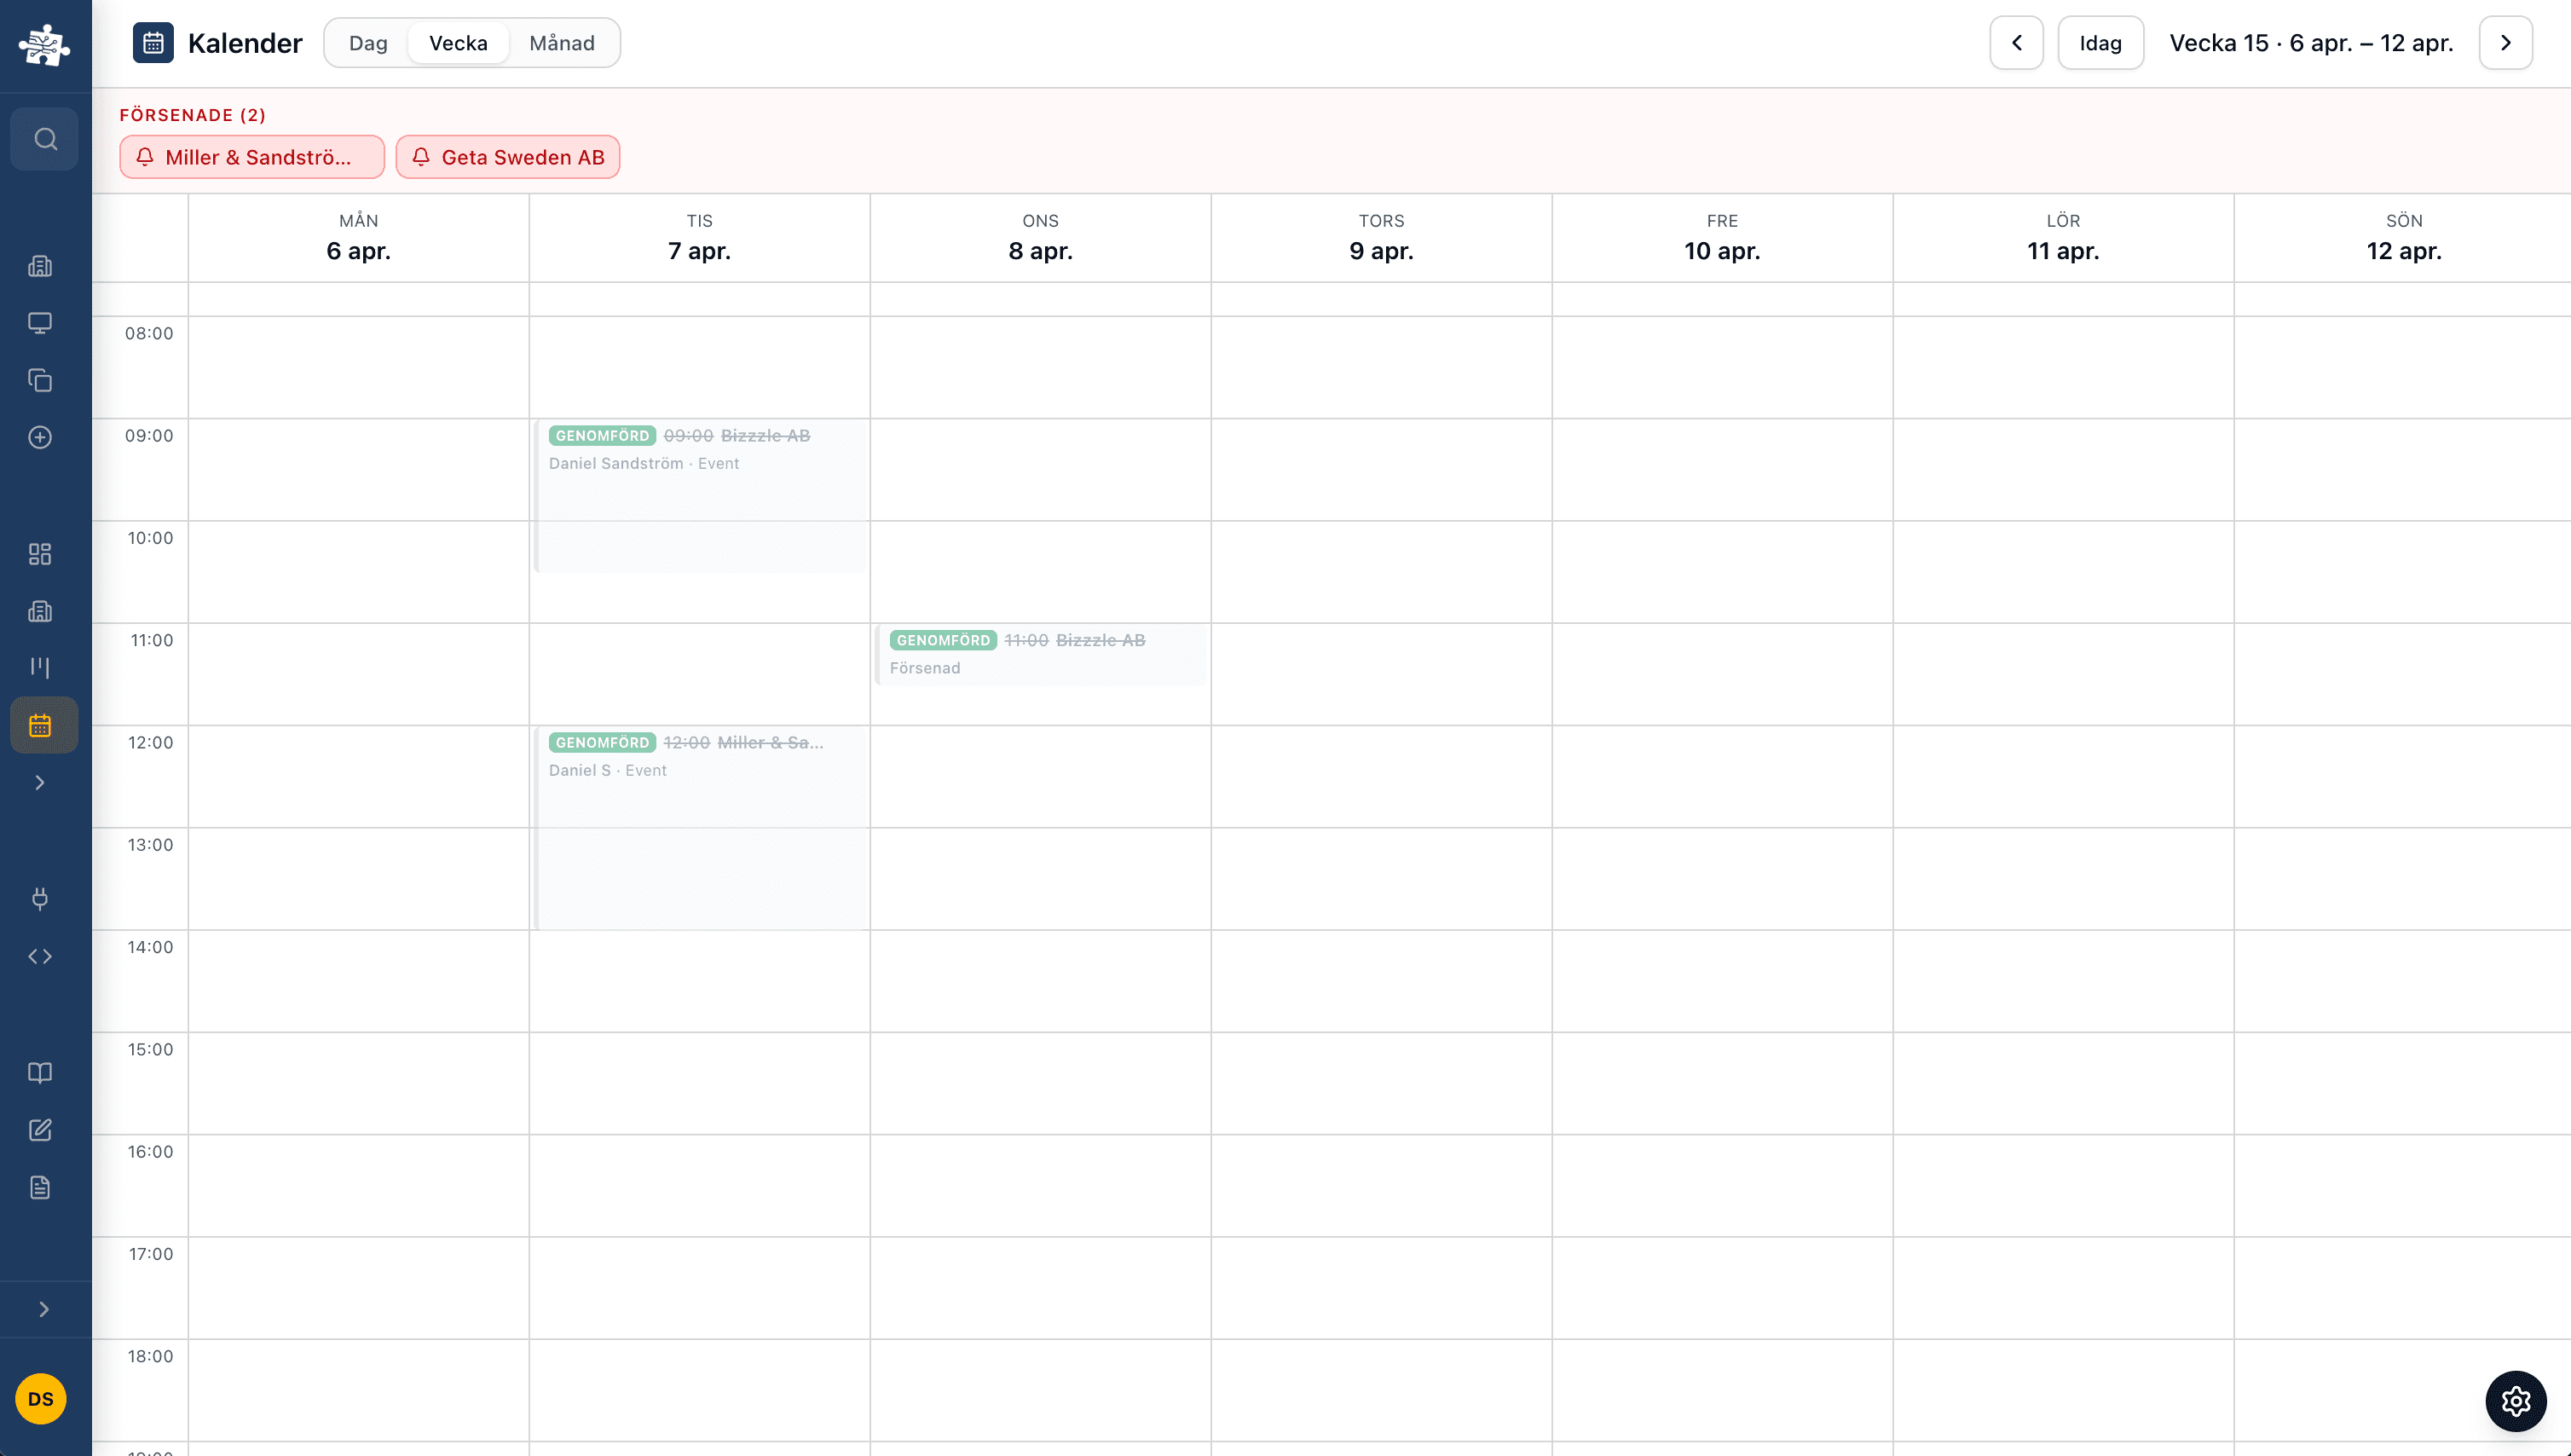Open the code brackets icon in sidebar
The image size is (2571, 1456).
coord(40,956)
